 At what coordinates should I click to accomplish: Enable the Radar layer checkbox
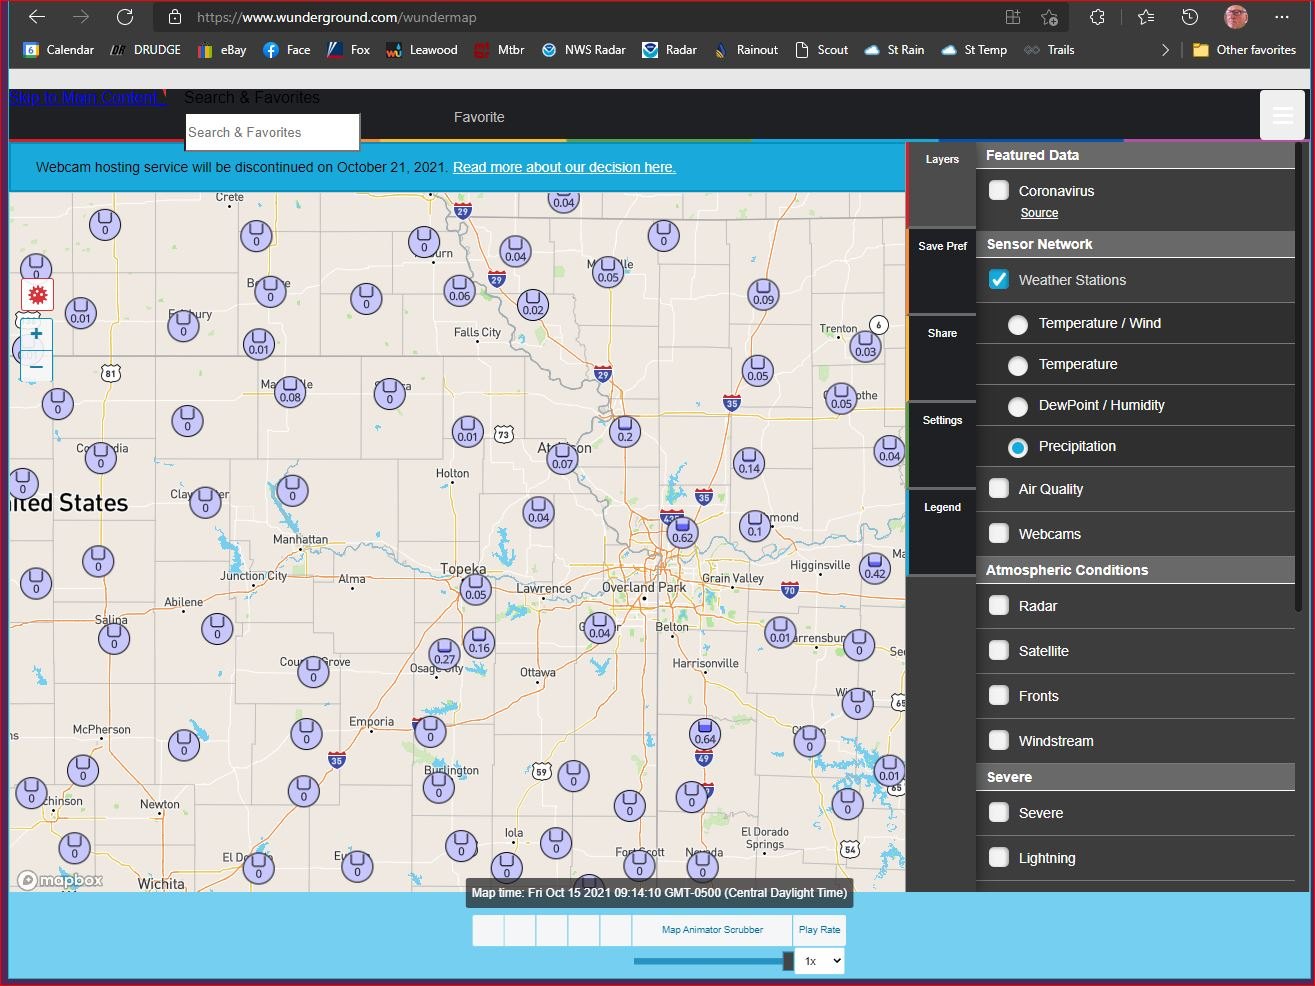point(999,606)
